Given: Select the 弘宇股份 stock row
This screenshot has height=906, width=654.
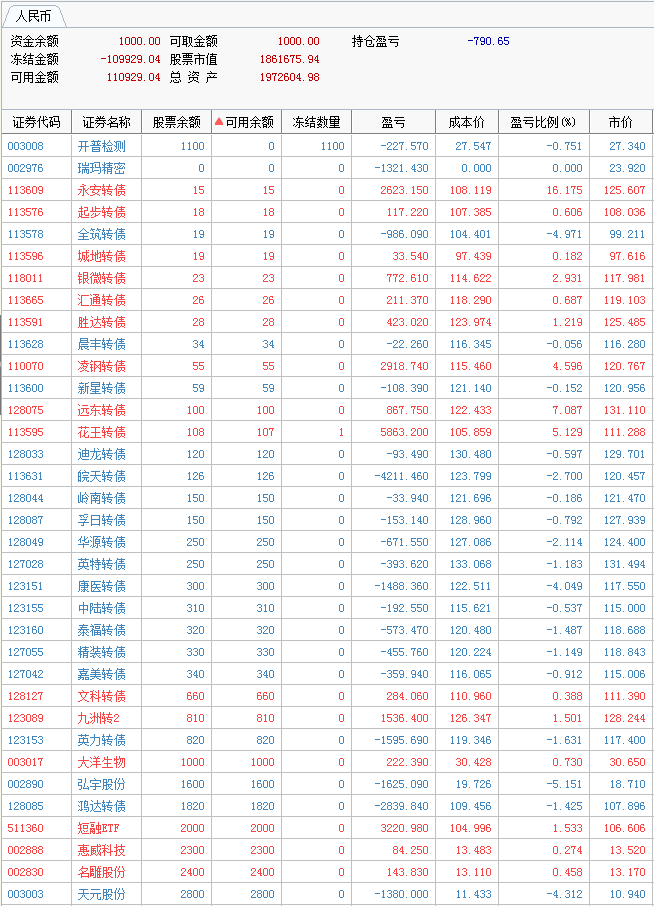Looking at the screenshot, I should (x=327, y=784).
